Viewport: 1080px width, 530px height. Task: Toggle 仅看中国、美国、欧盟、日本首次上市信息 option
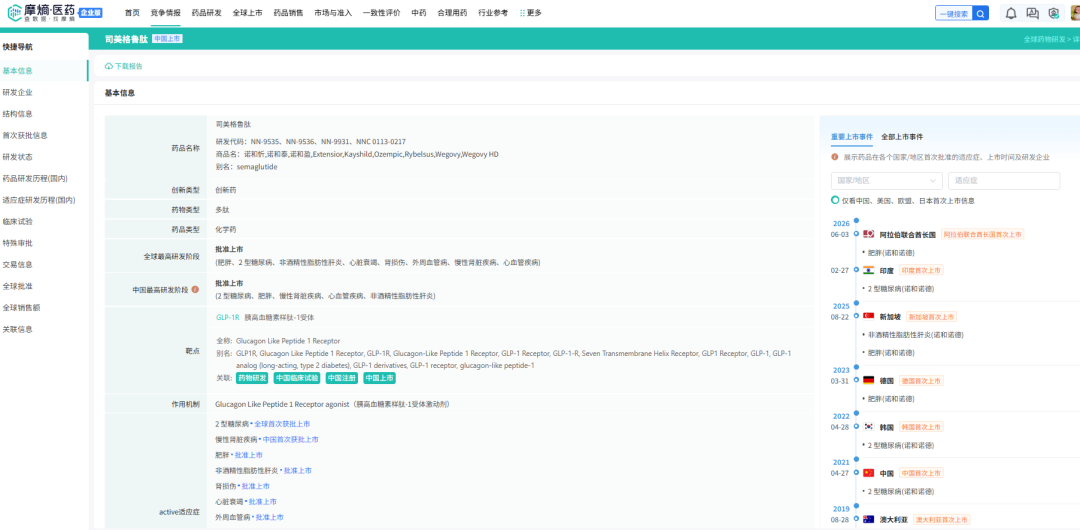point(835,201)
